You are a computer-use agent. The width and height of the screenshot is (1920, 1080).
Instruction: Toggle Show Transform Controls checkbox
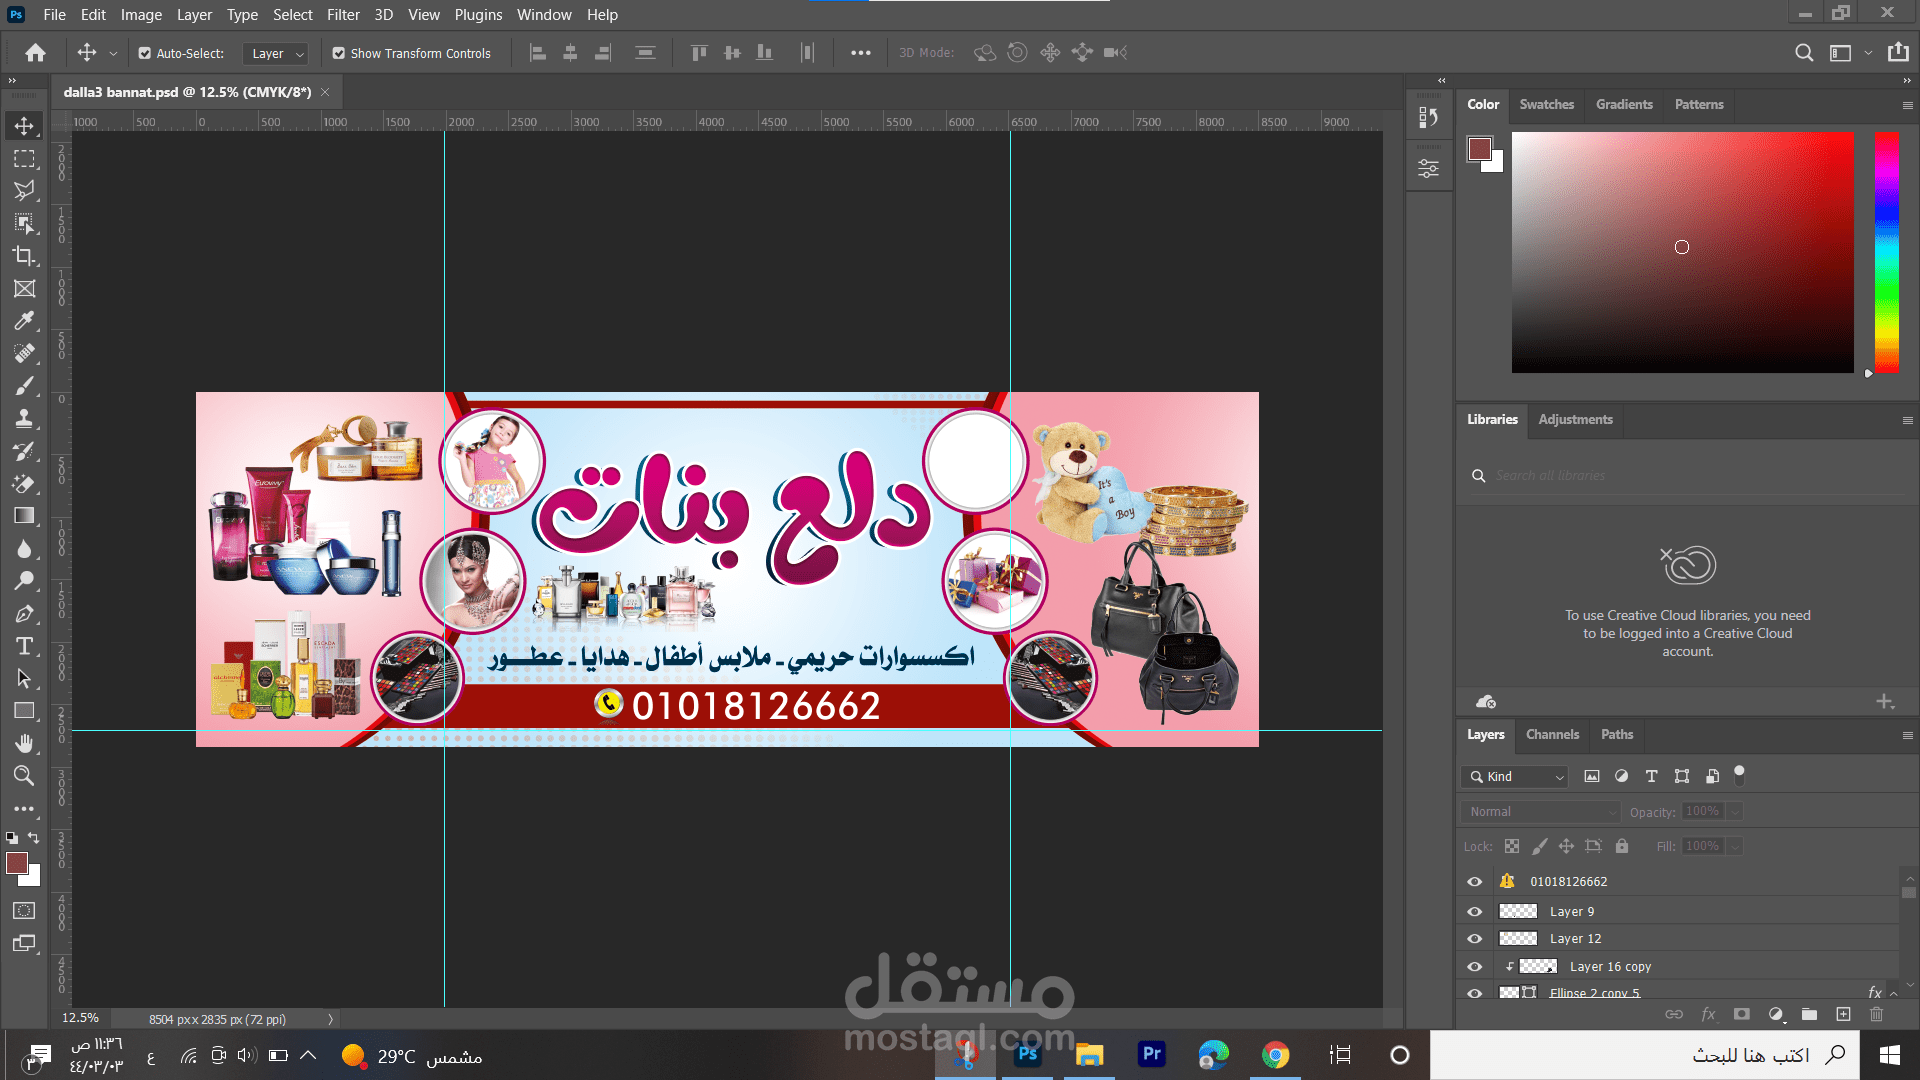pyautogui.click(x=339, y=53)
